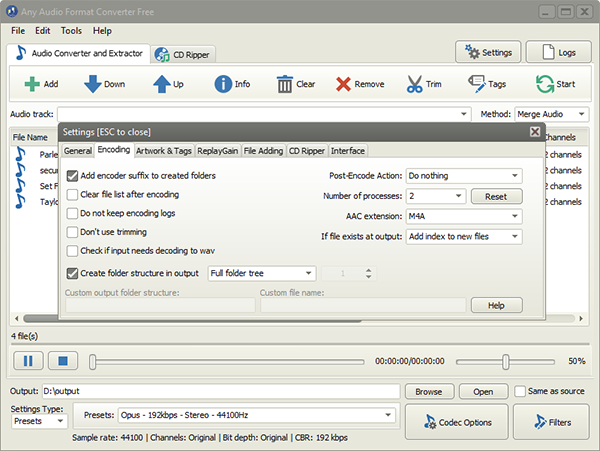Switch to Interface tab
This screenshot has height=451, width=600.
348,151
